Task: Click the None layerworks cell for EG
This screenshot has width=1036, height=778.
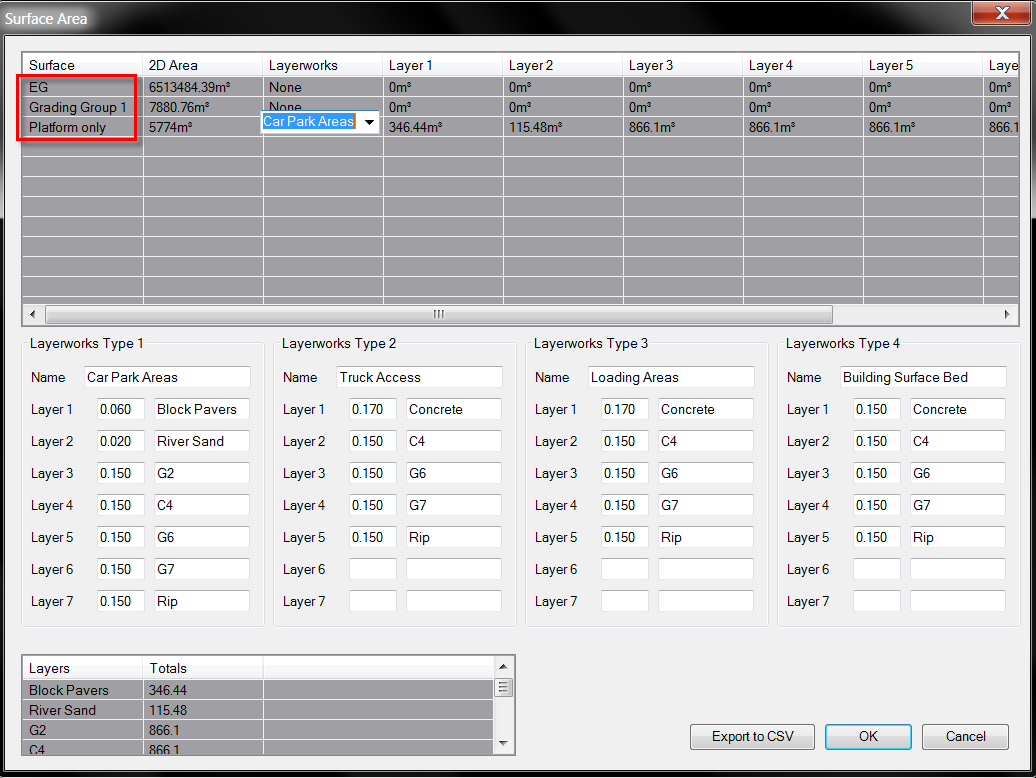Action: point(323,87)
